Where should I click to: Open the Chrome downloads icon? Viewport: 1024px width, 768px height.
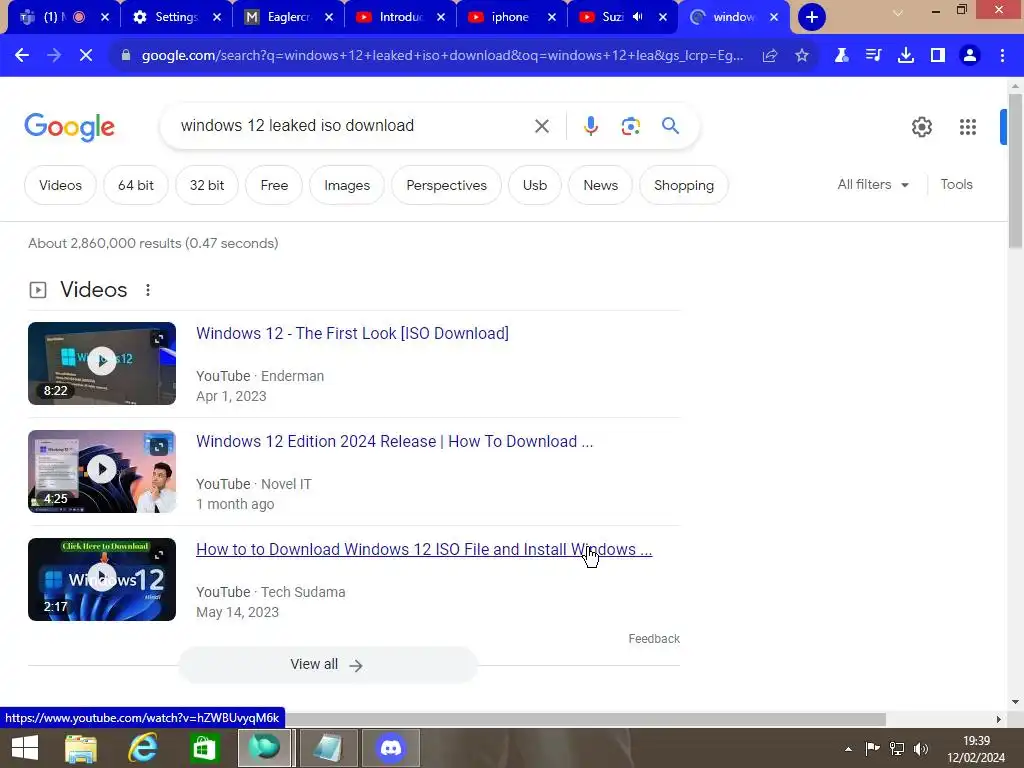(906, 56)
